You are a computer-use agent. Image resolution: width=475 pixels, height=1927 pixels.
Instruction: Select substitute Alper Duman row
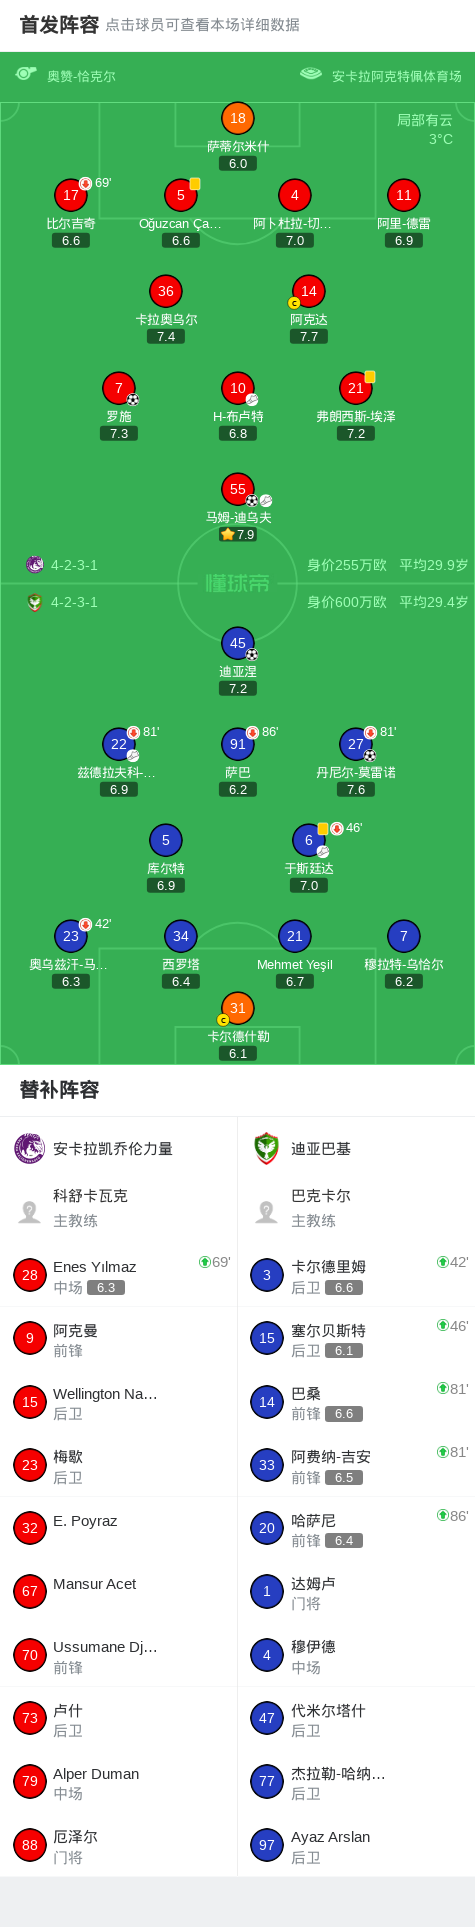tap(119, 1782)
